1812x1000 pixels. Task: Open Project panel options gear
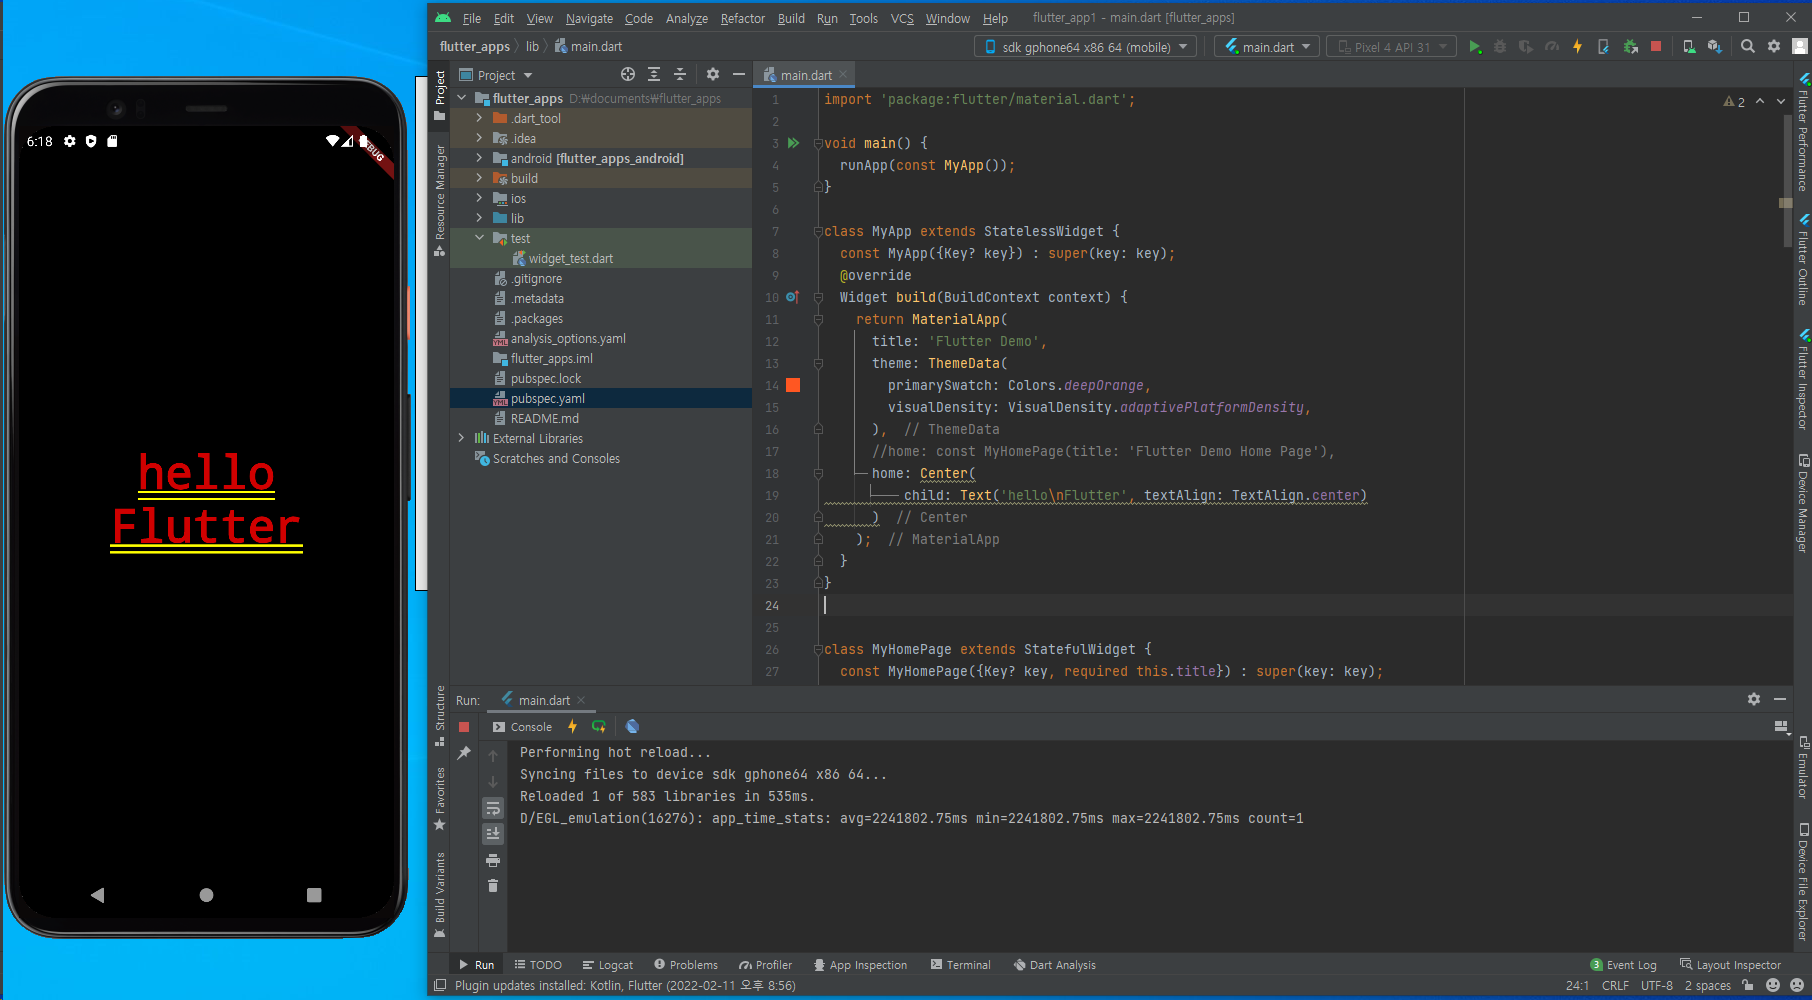pyautogui.click(x=713, y=75)
